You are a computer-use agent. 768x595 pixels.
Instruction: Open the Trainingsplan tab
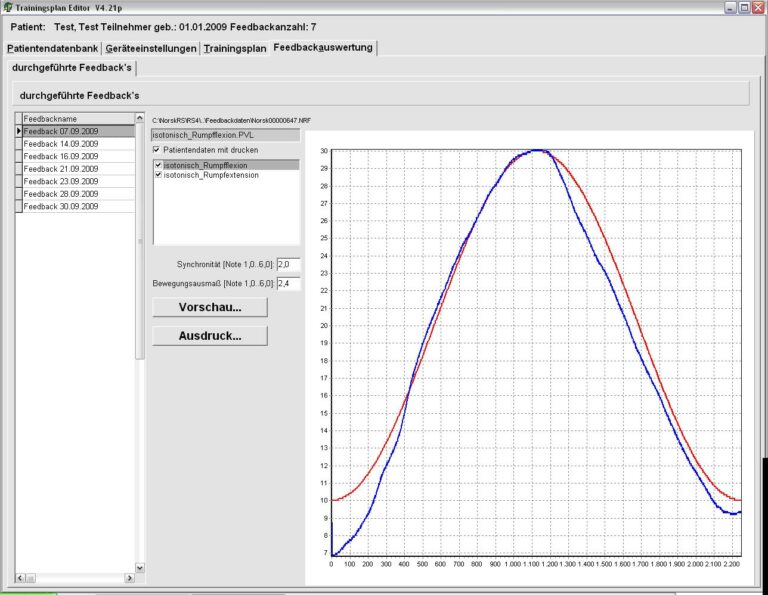pyautogui.click(x=235, y=48)
